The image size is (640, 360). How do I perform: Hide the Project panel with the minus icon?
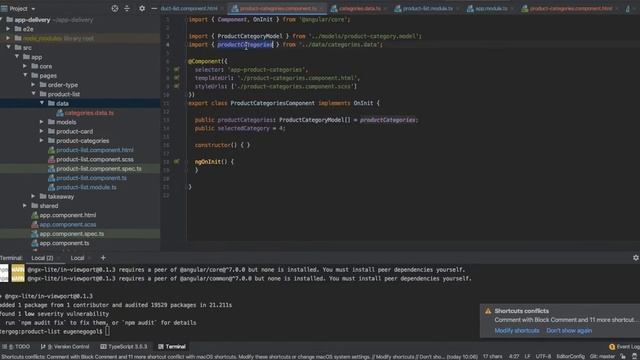point(154,8)
